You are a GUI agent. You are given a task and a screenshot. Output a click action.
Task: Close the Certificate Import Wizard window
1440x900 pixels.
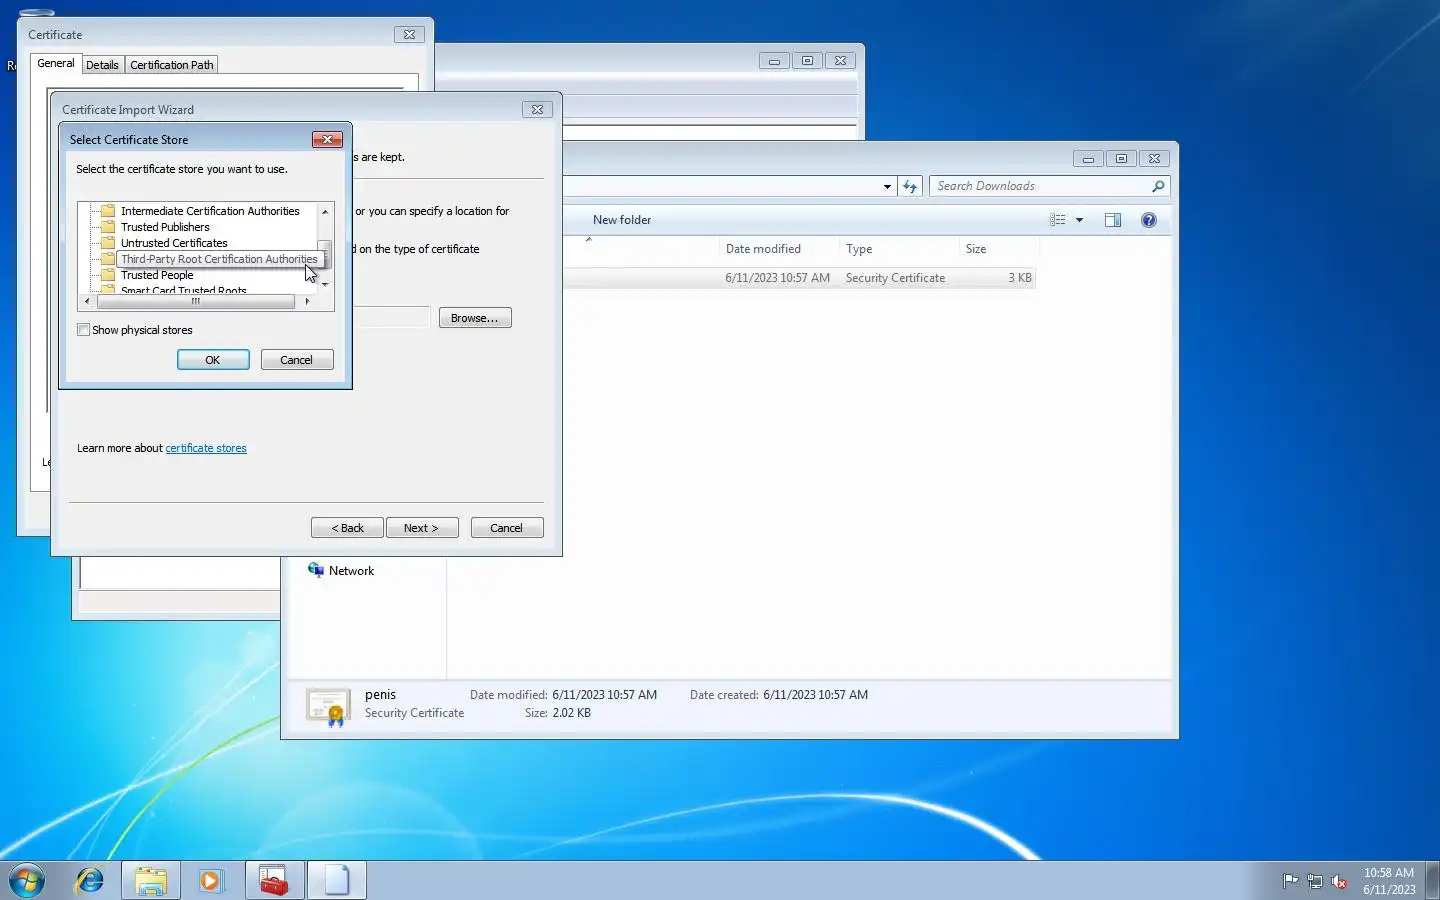tap(537, 110)
